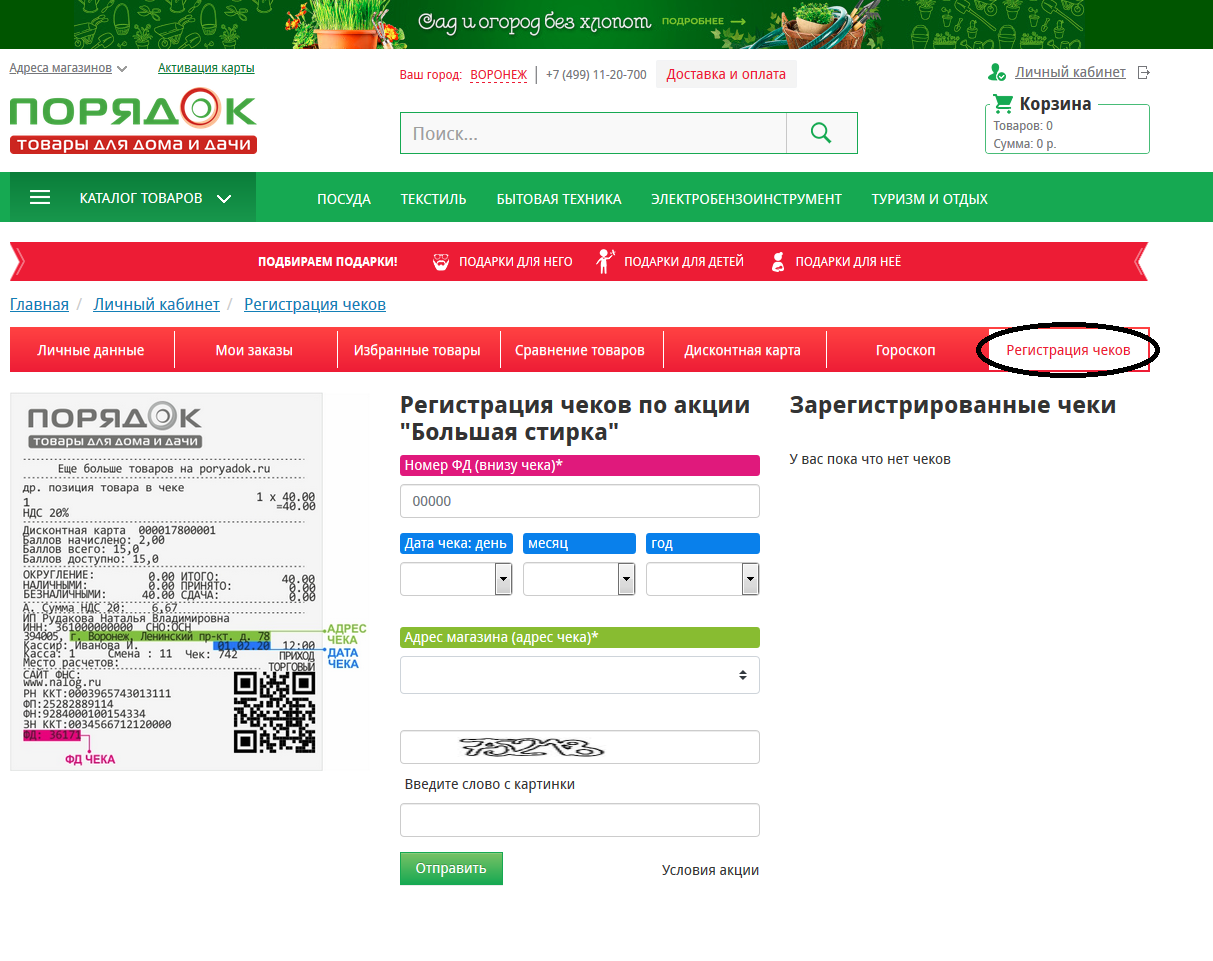Click the magnifier search icon button
This screenshot has height=961, width=1213.
point(821,133)
